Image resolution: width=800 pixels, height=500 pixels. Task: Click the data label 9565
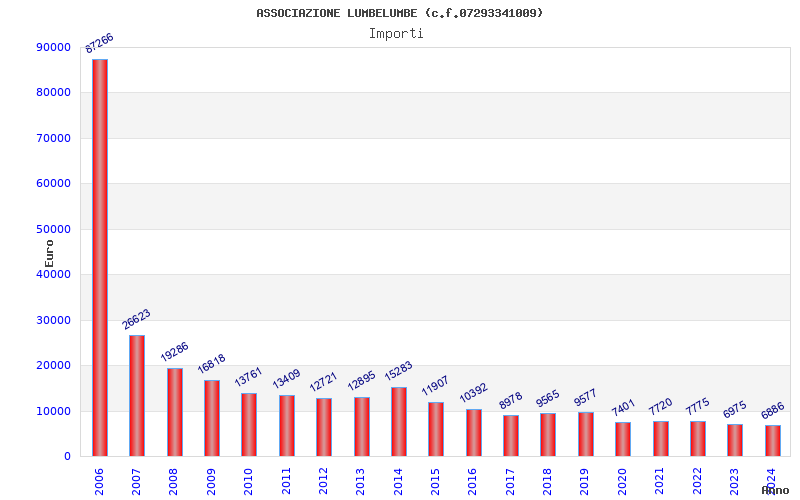548,398
